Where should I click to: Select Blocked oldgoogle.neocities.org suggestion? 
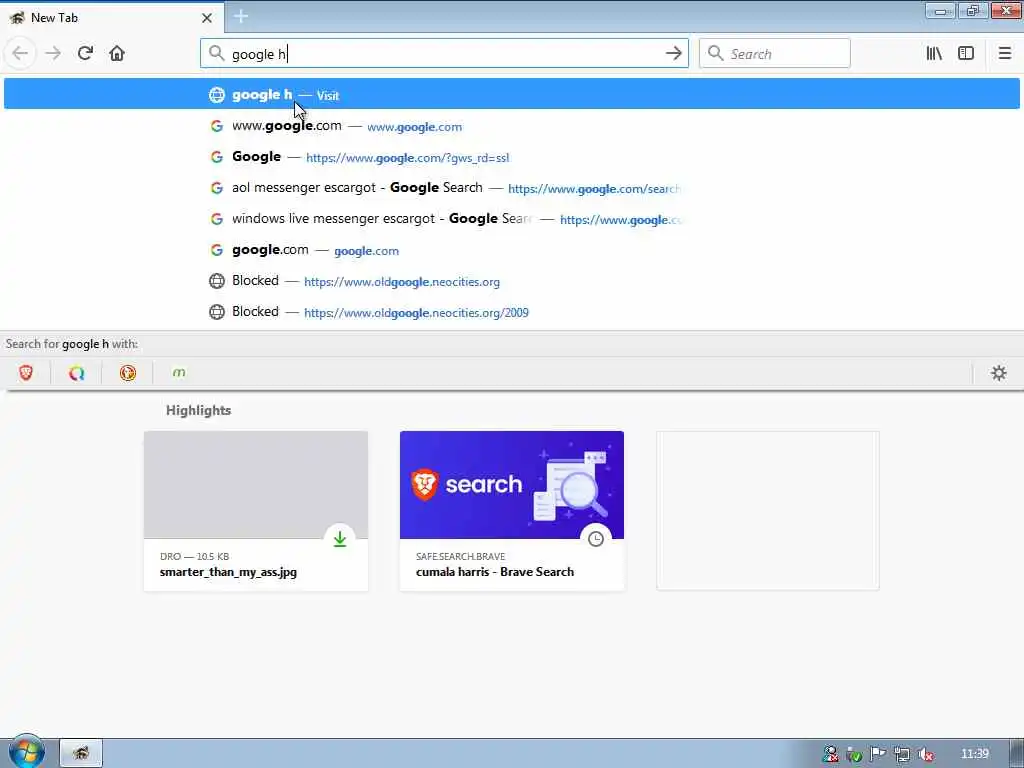coord(511,281)
